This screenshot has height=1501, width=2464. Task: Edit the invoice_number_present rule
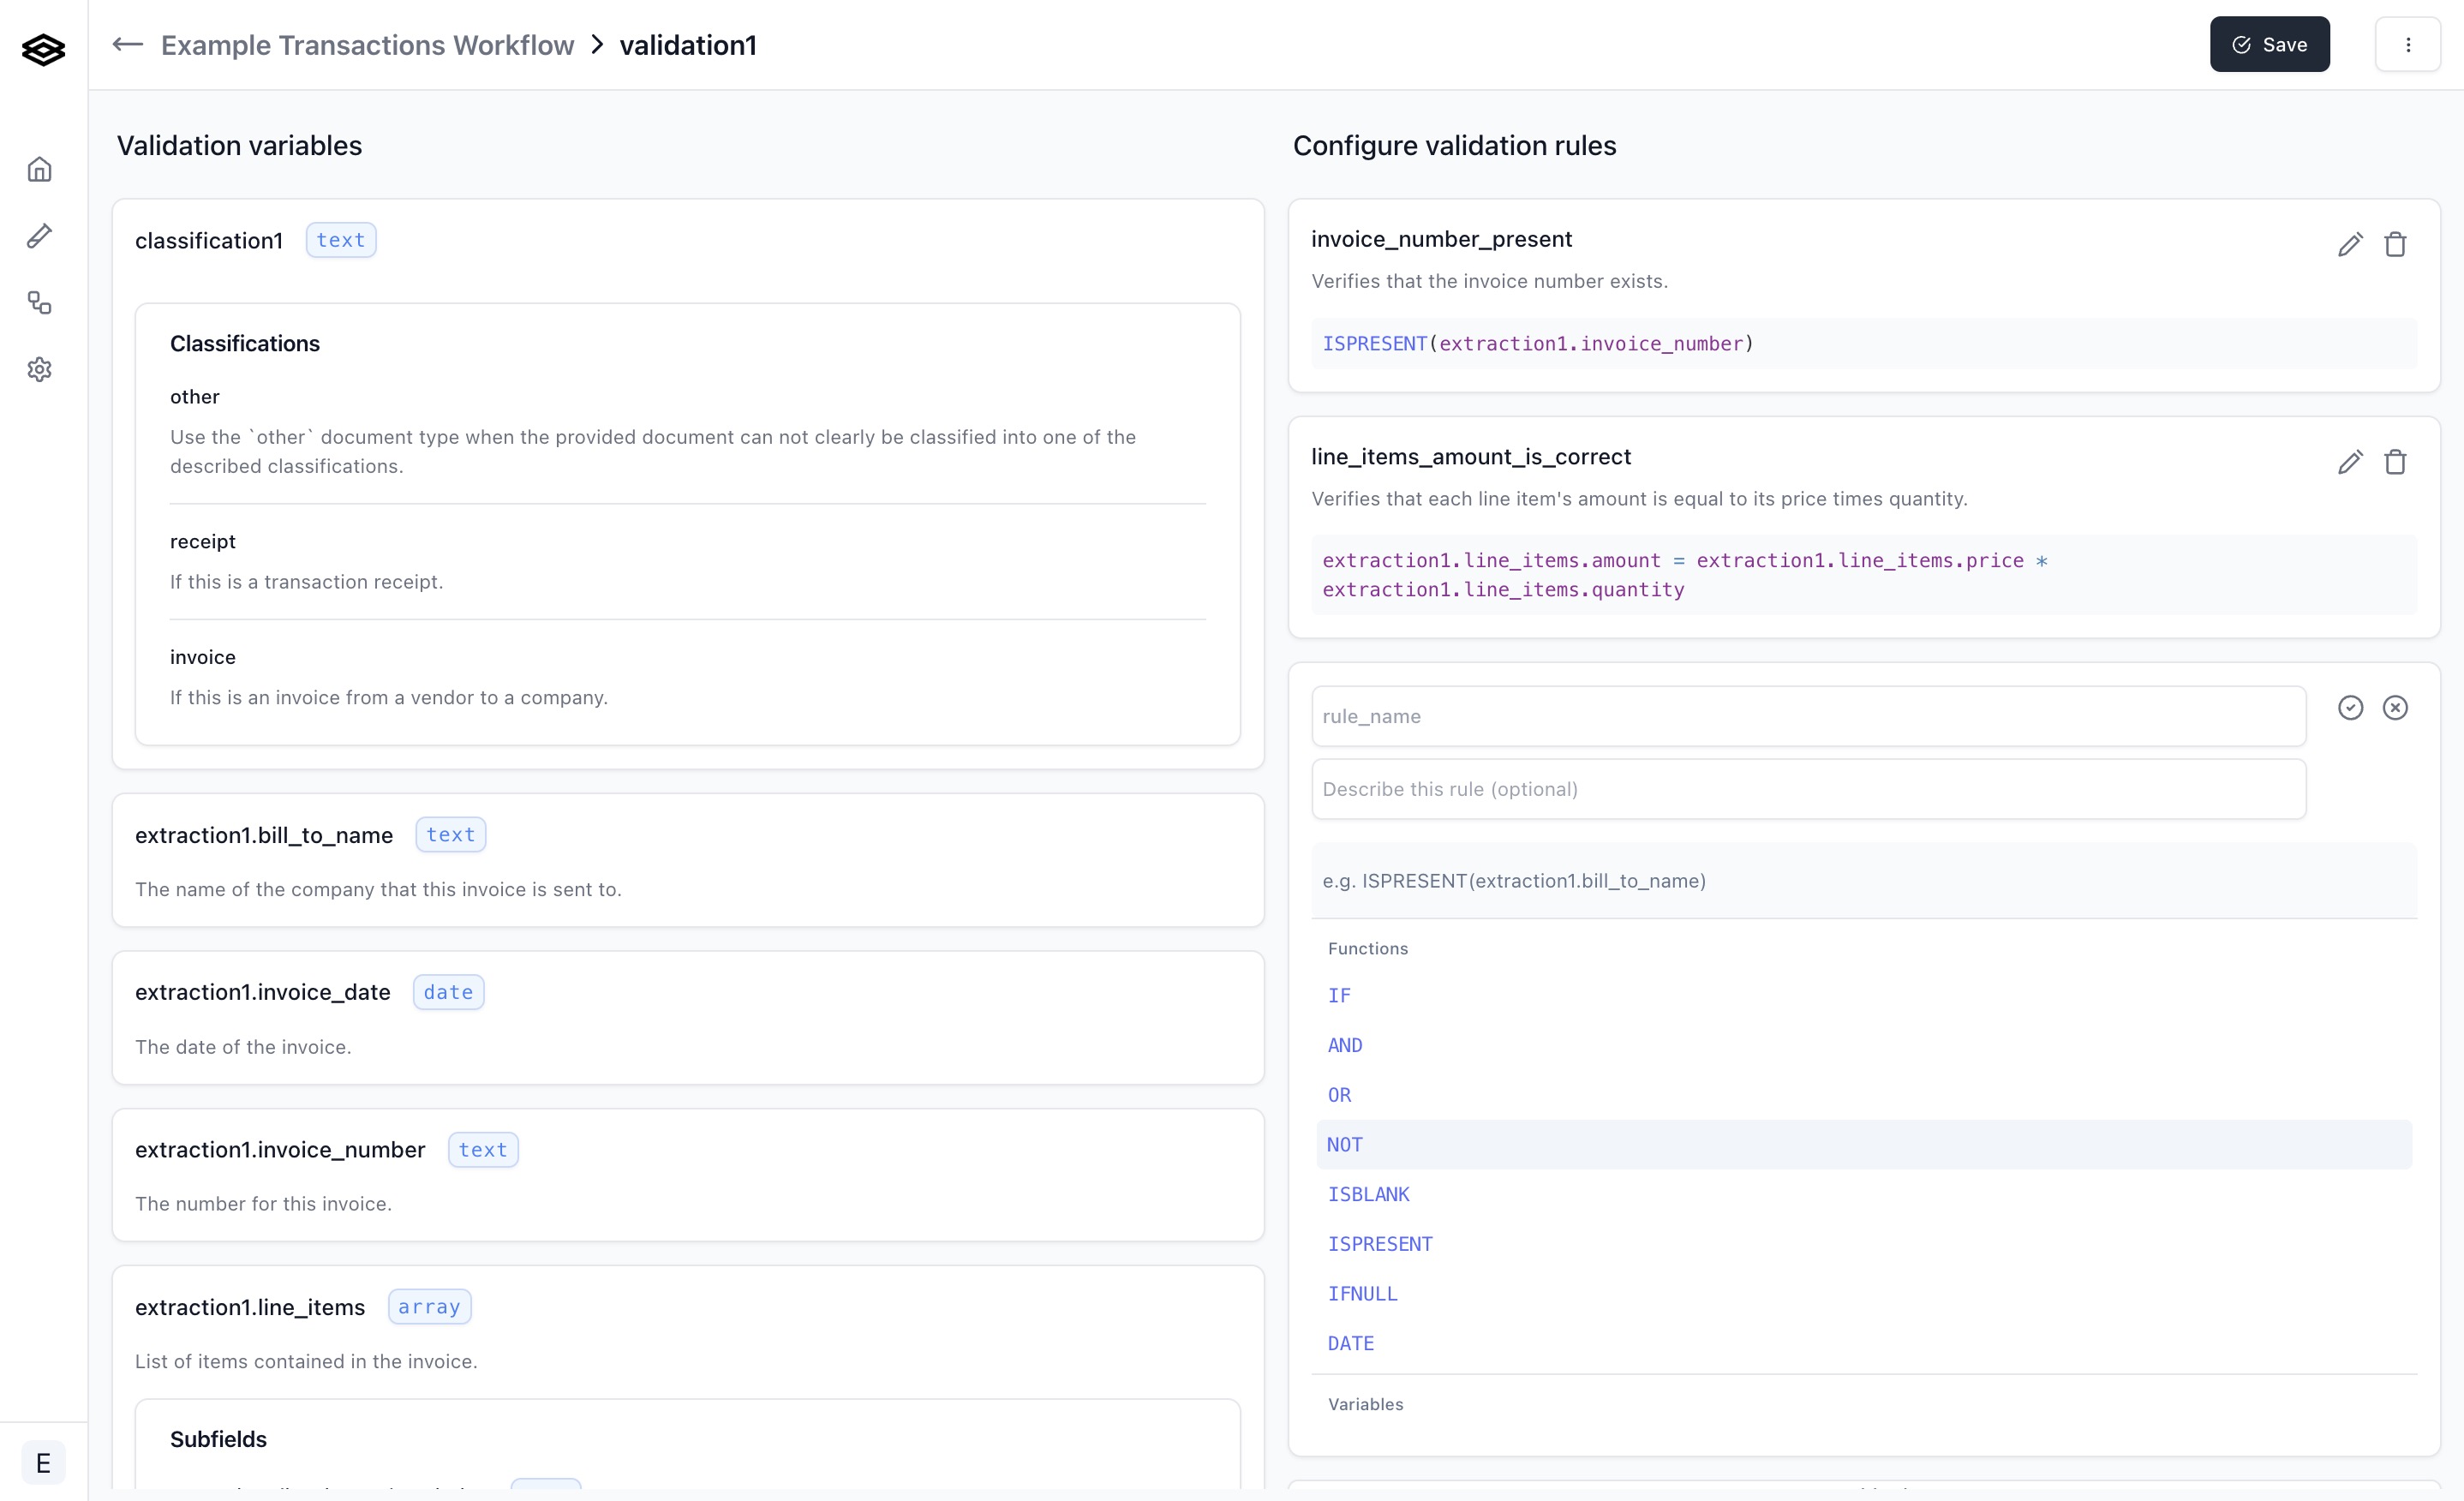click(2350, 244)
